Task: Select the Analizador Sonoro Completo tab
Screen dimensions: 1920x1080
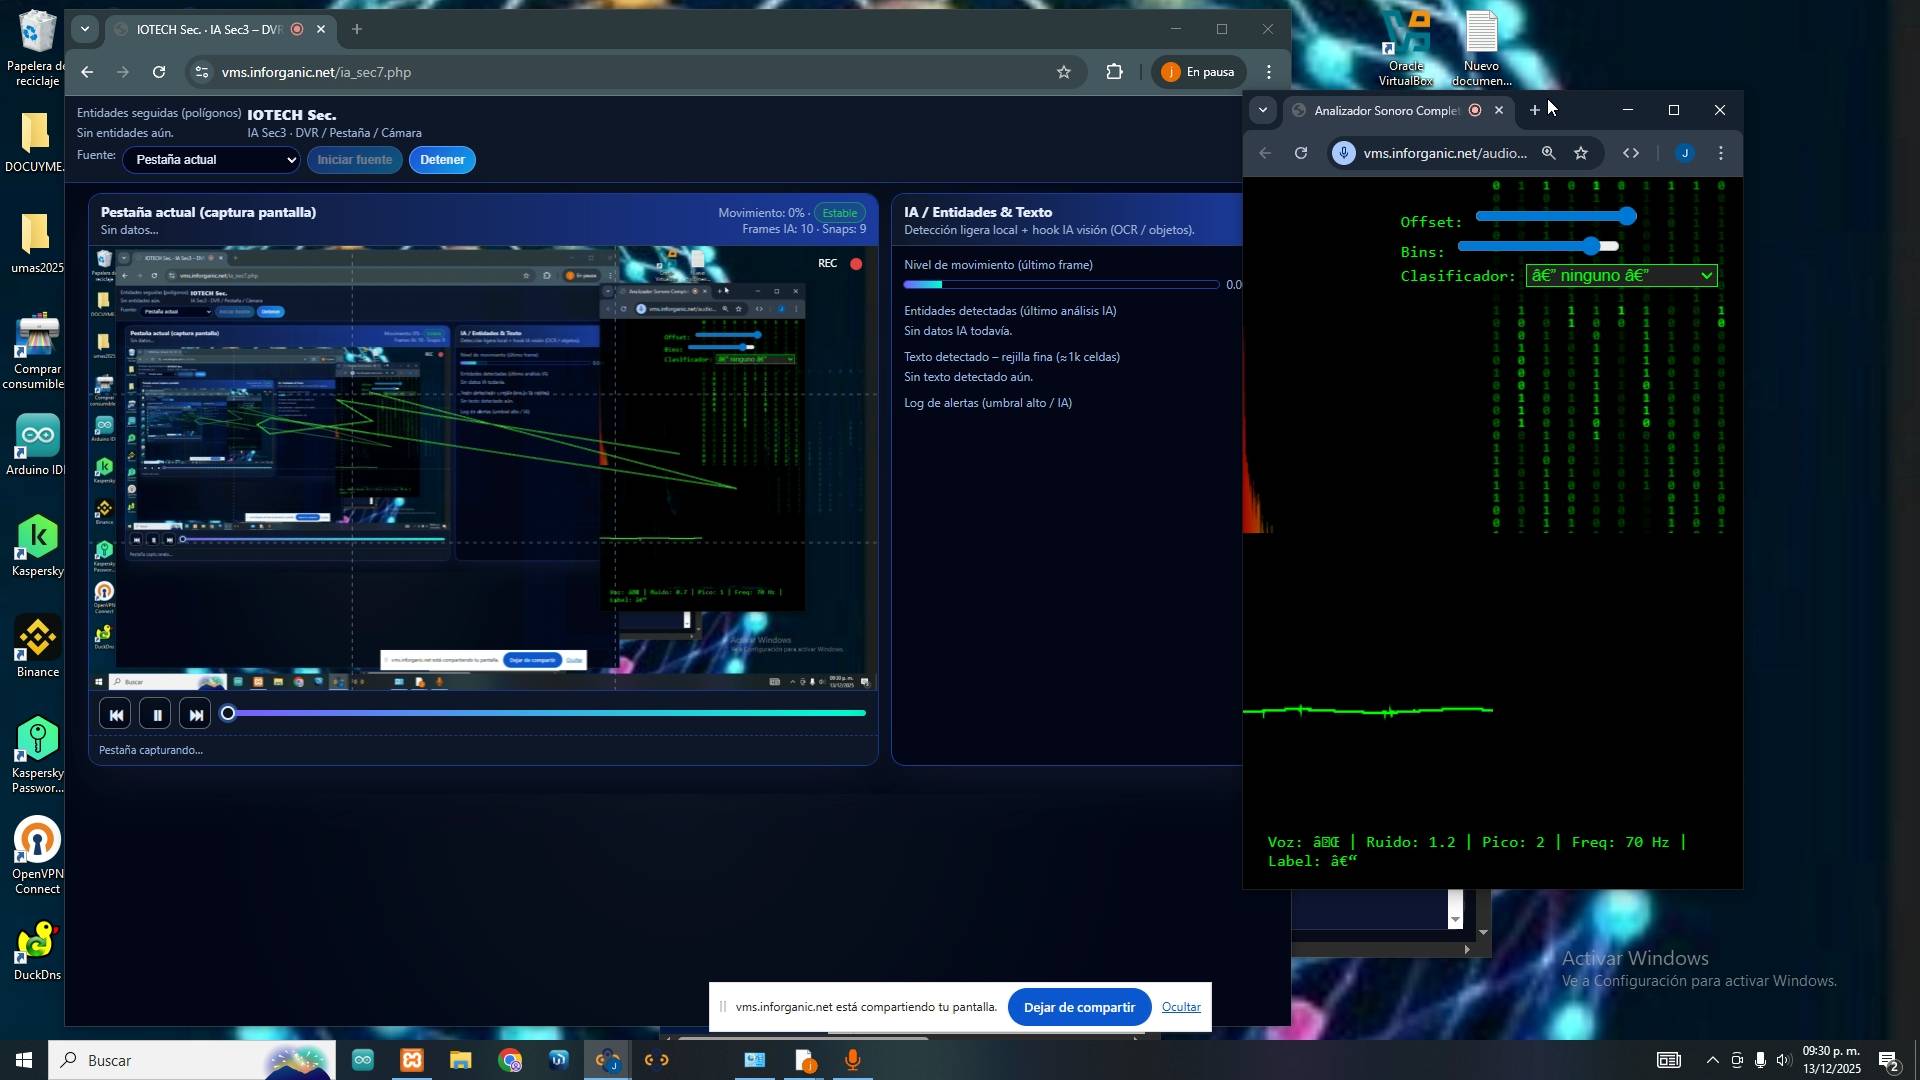Action: click(x=1385, y=111)
